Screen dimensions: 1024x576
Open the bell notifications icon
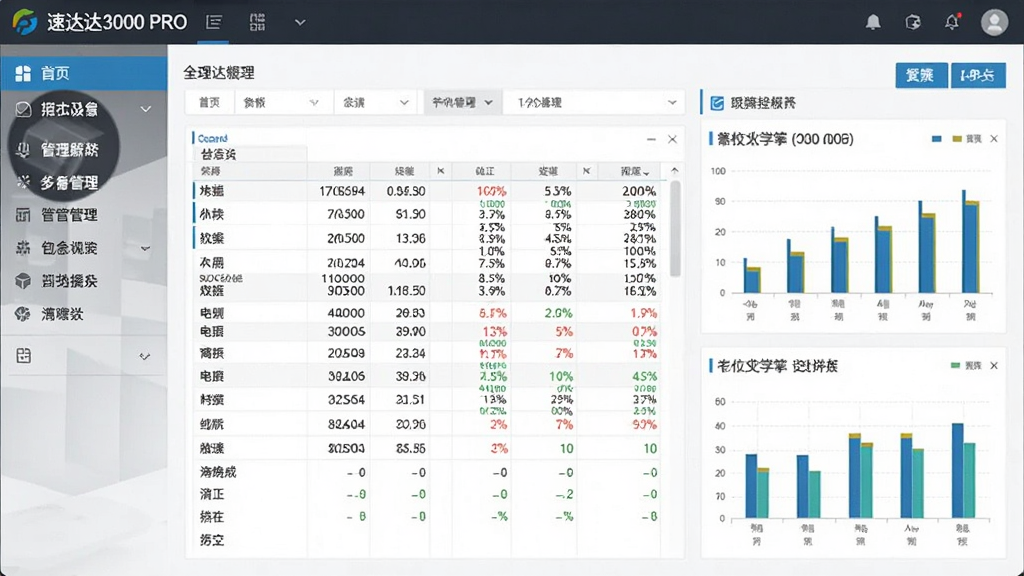click(873, 22)
